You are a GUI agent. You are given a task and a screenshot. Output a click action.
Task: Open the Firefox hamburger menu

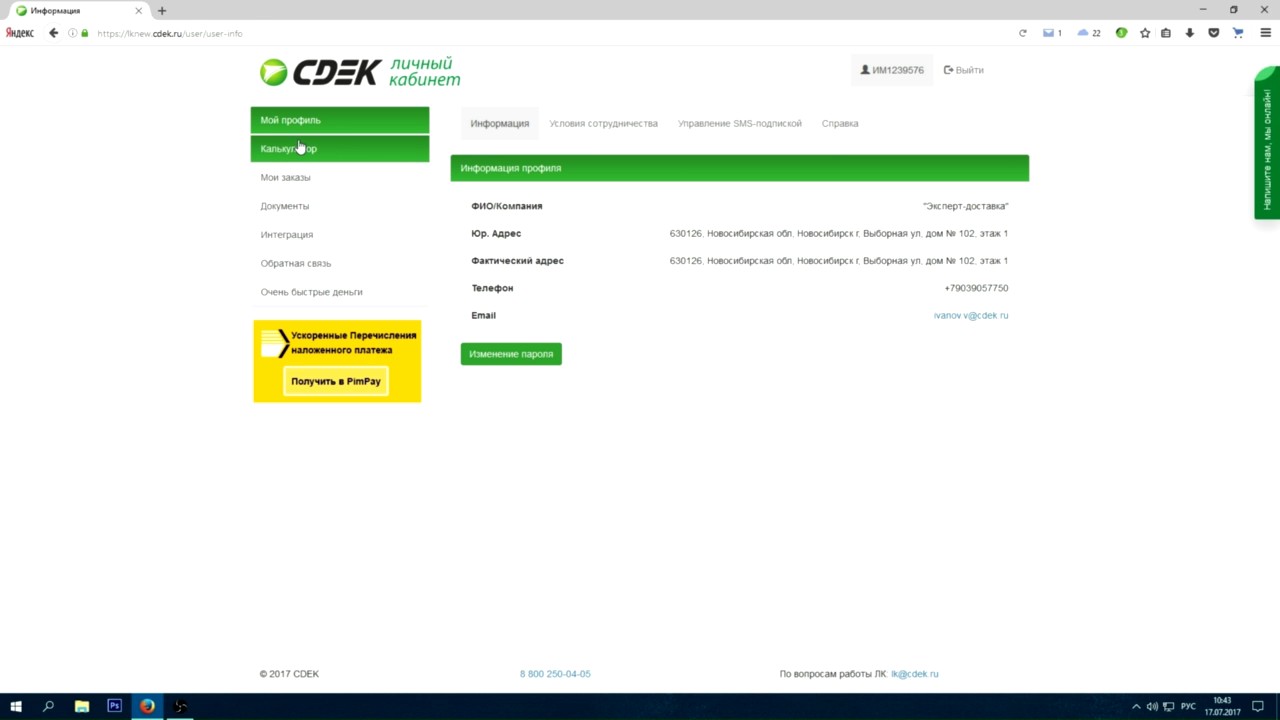pos(1265,33)
